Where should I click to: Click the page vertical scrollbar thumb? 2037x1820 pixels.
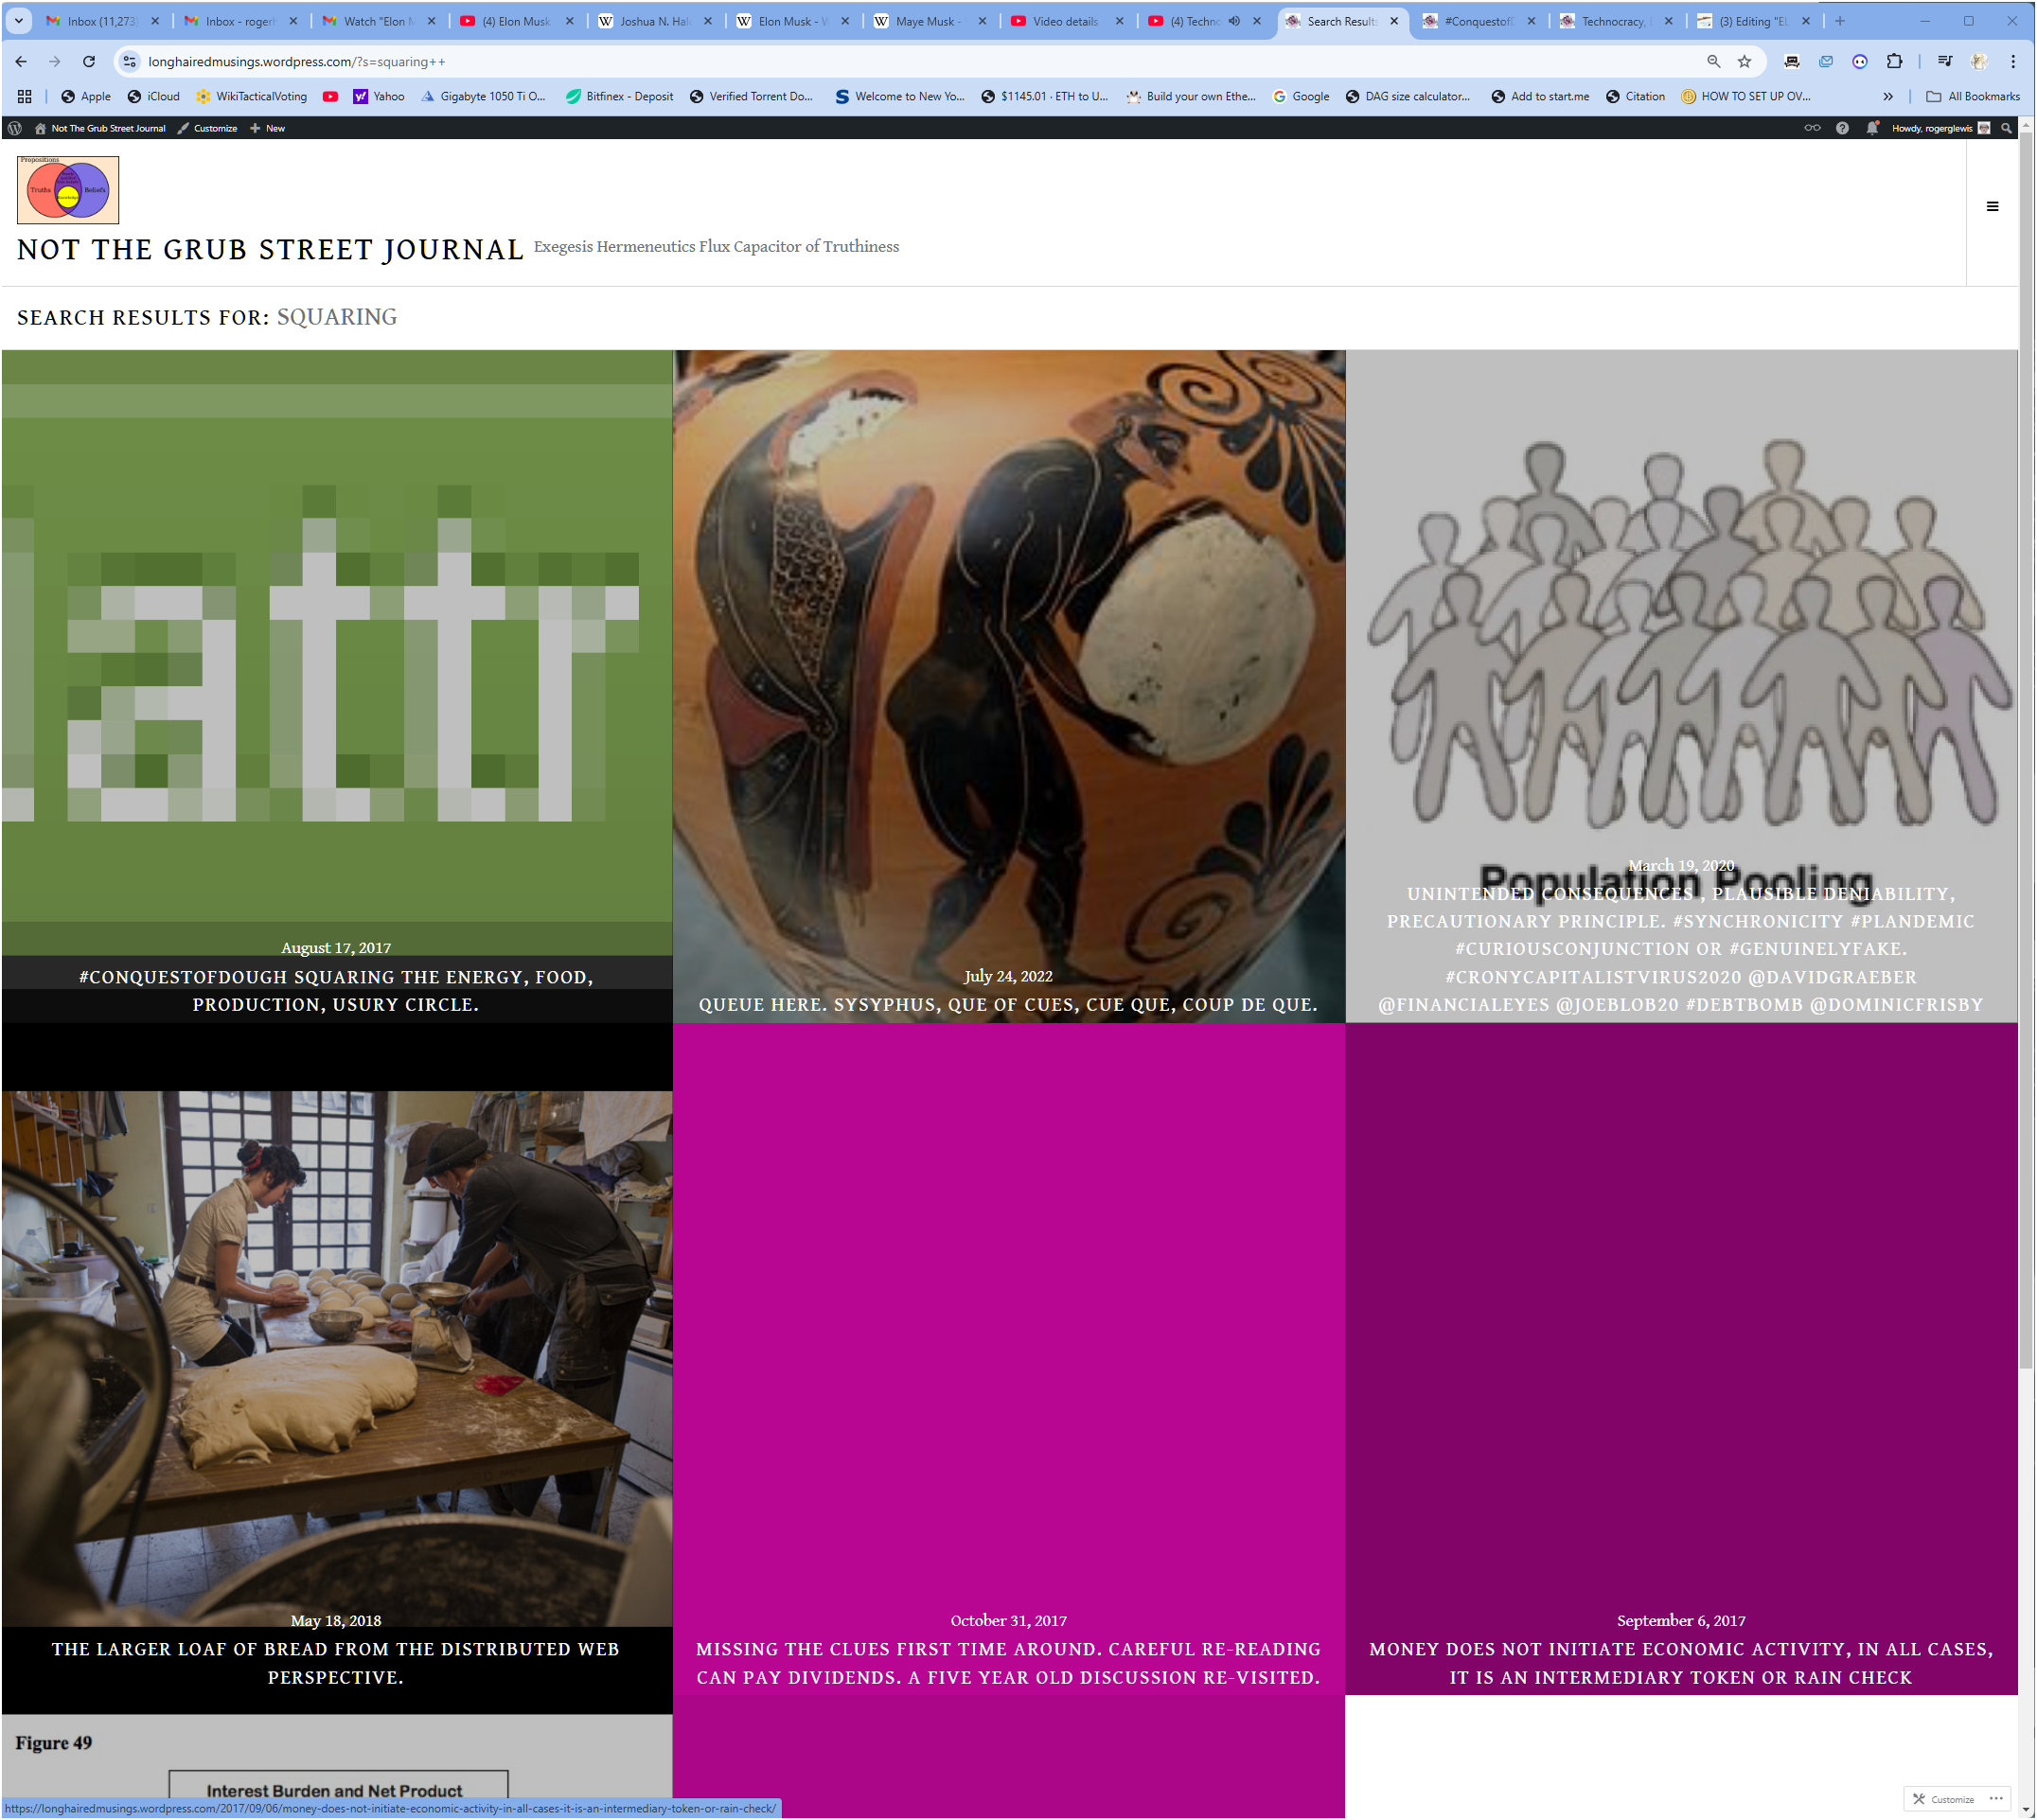point(2026,750)
